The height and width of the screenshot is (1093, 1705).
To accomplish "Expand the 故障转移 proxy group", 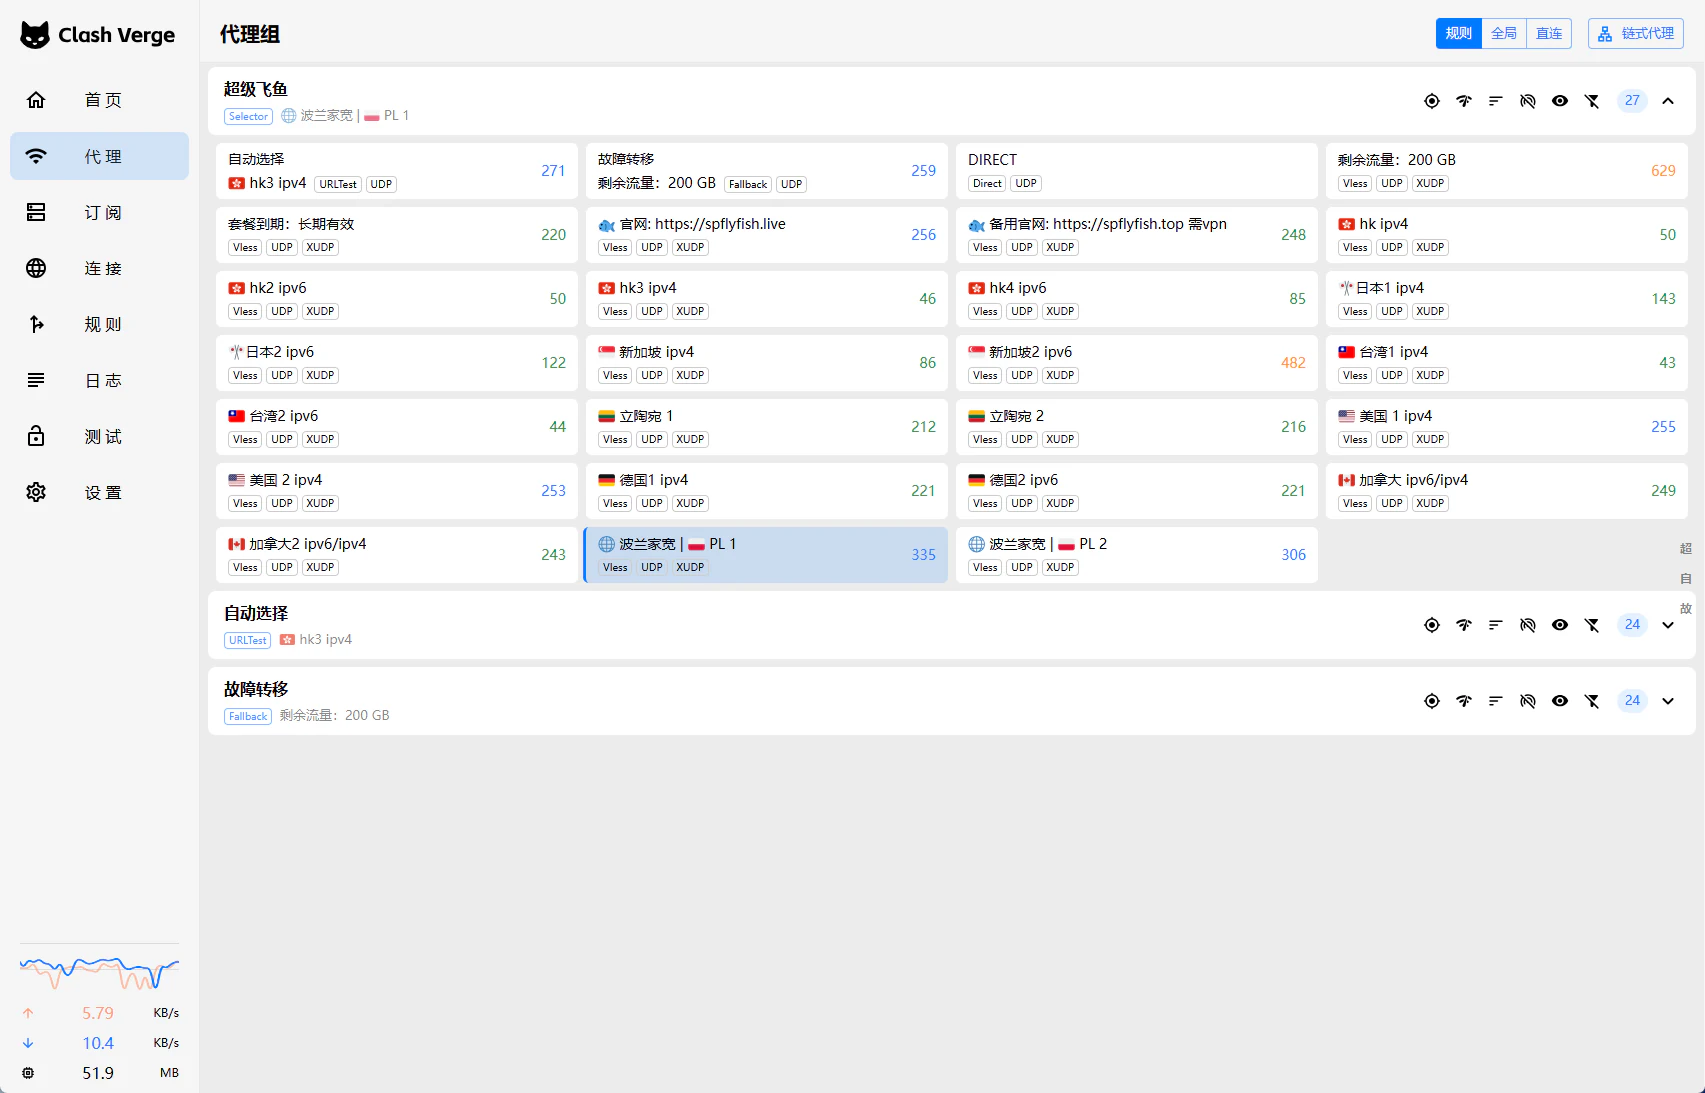I will coord(1668,701).
